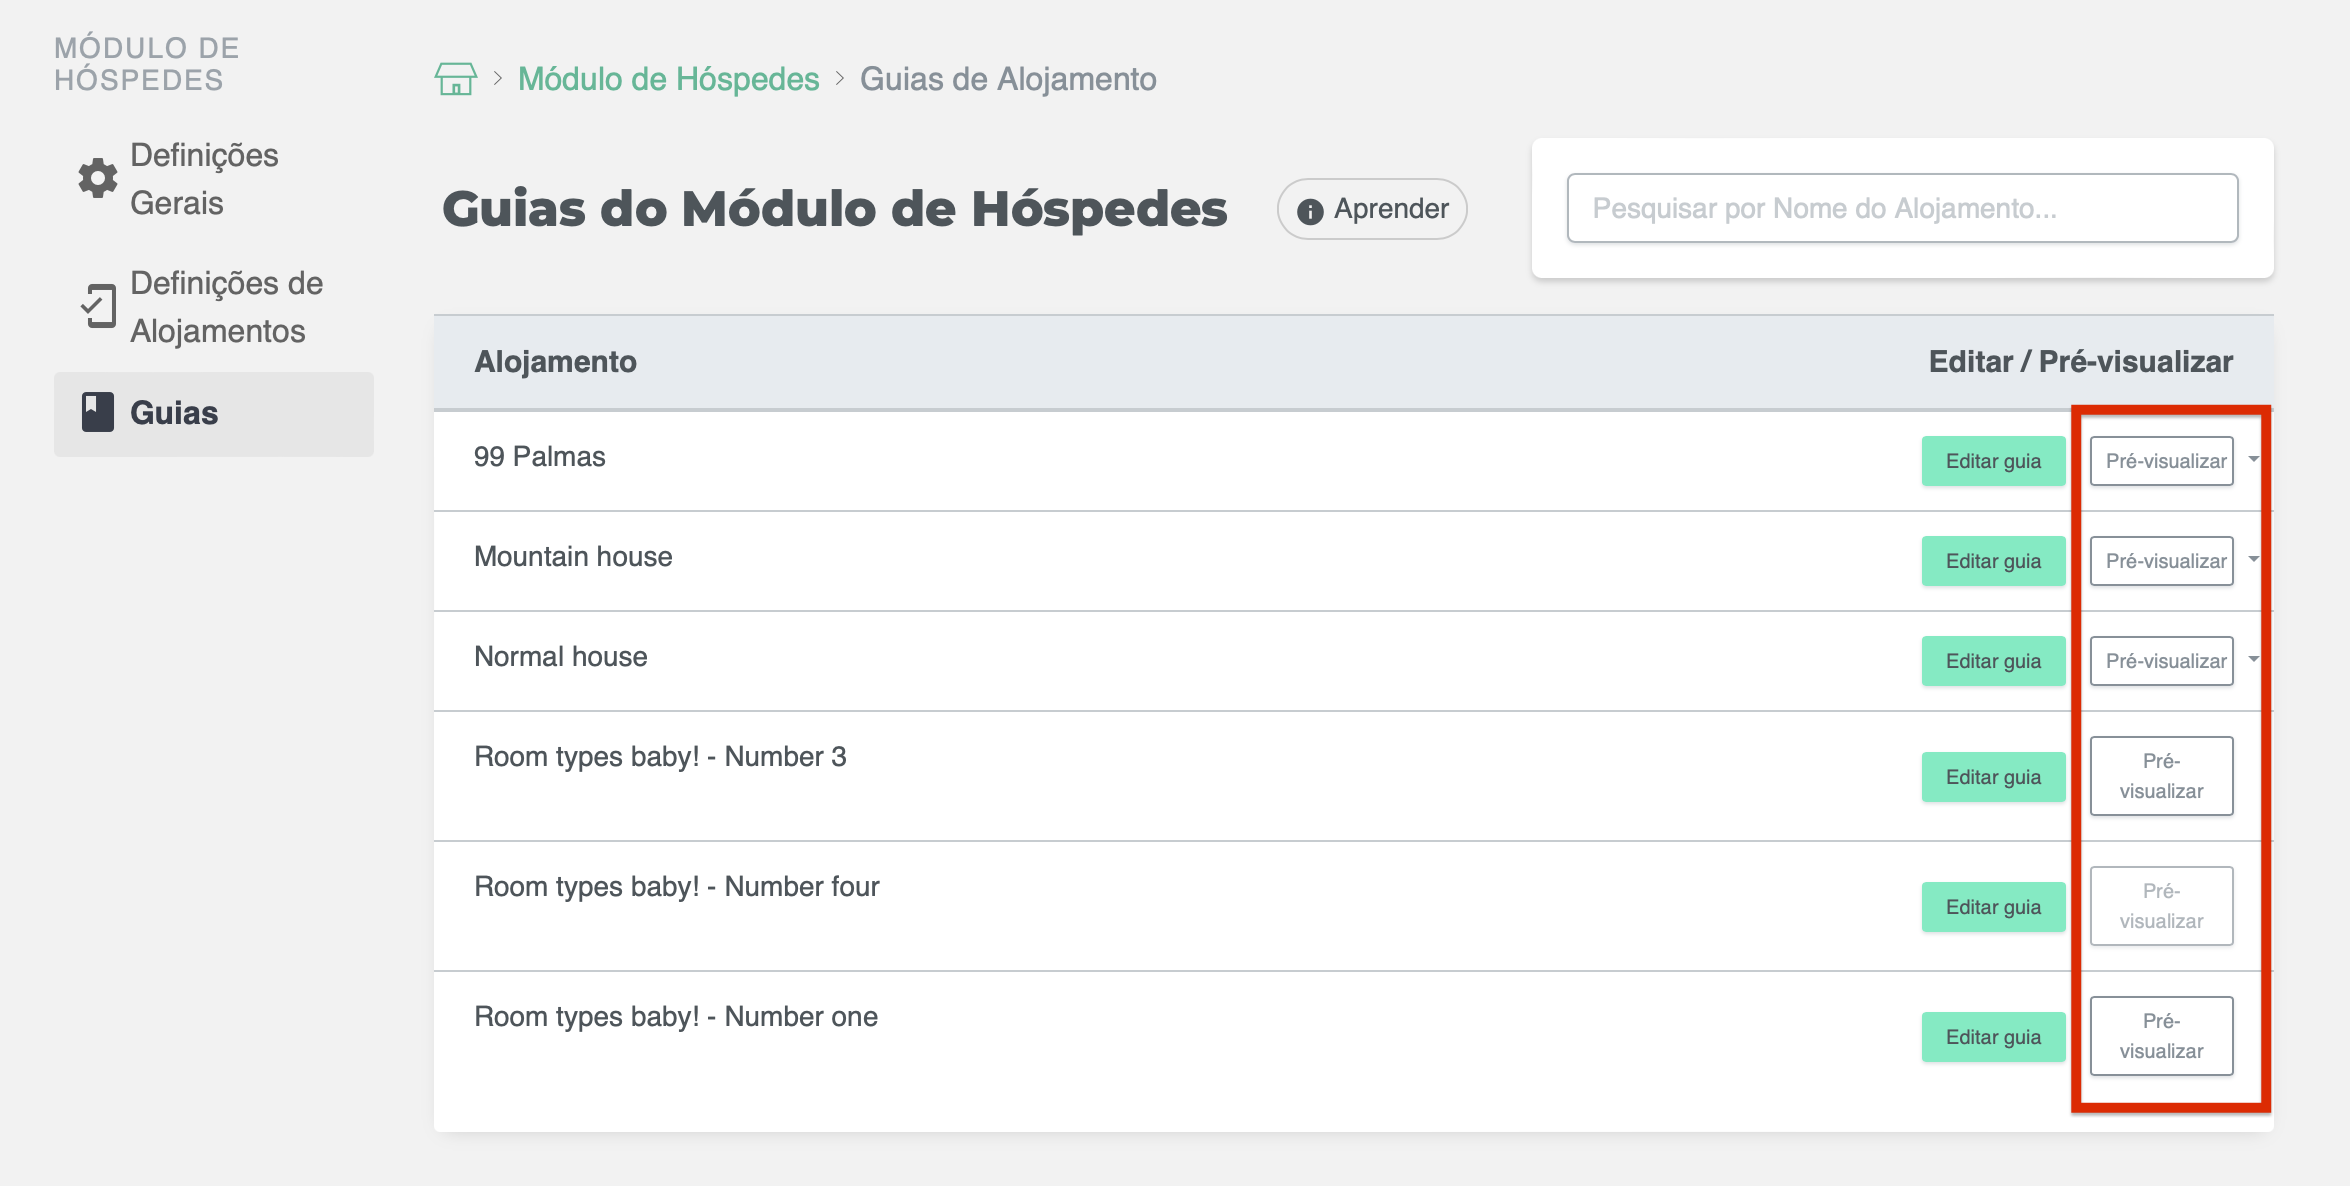Expand the Pré-visualizar caret for Normal house
The width and height of the screenshot is (2350, 1186).
coord(2254,660)
